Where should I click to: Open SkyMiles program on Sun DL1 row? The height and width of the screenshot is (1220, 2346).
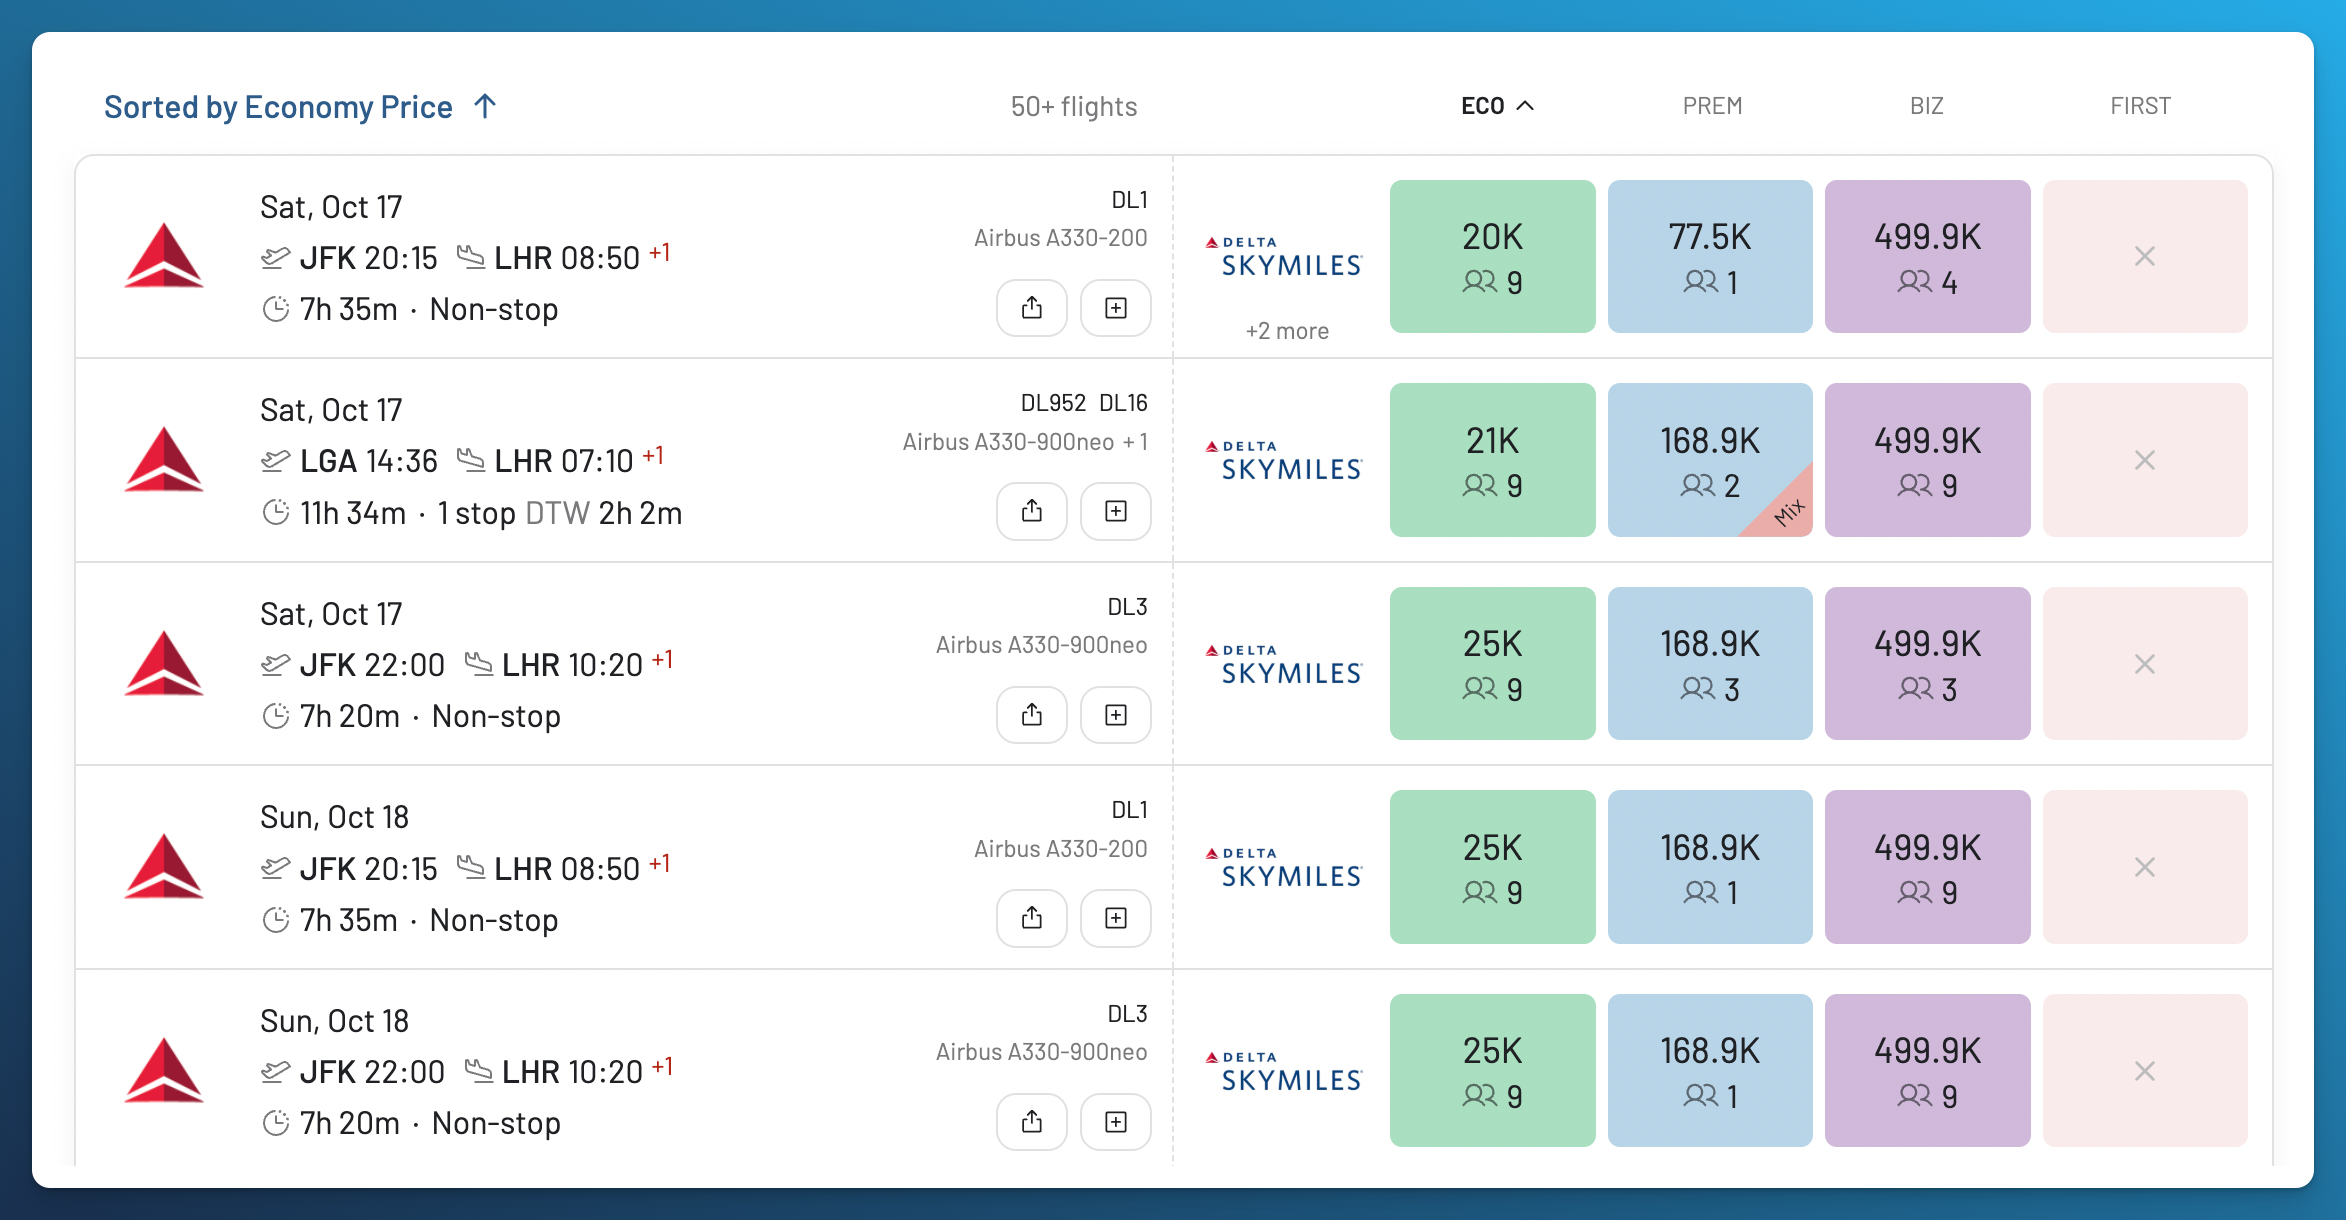1284,868
